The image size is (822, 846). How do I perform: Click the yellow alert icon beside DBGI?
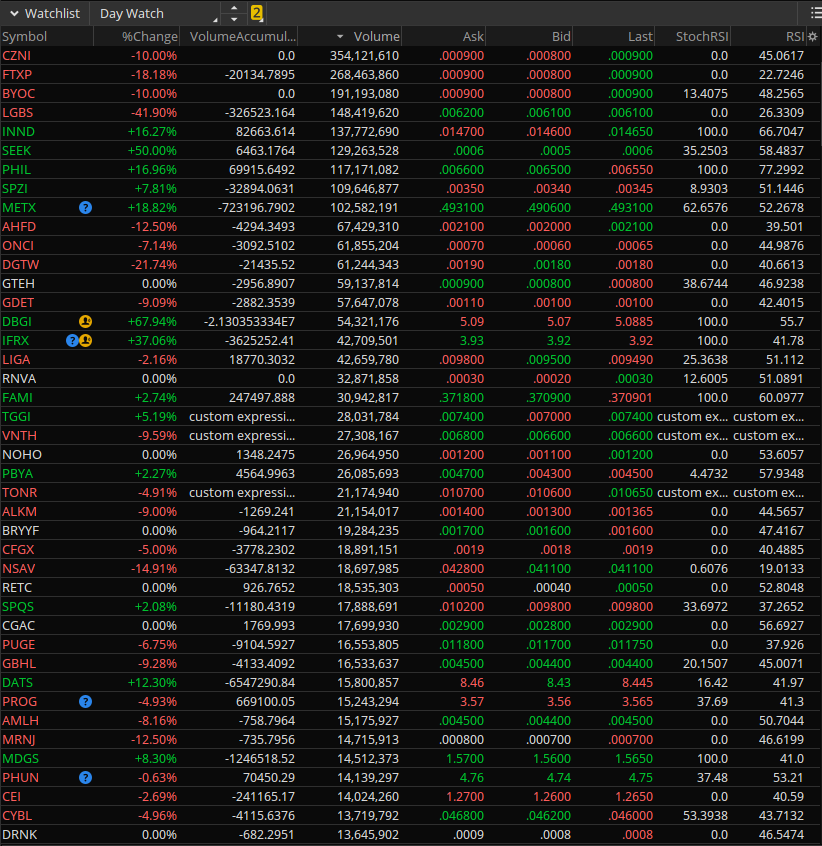pos(85,322)
